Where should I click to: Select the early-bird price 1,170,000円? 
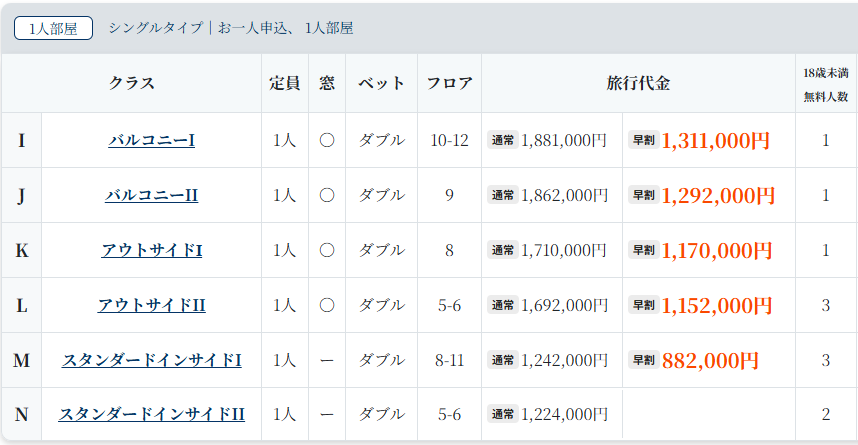pos(716,250)
